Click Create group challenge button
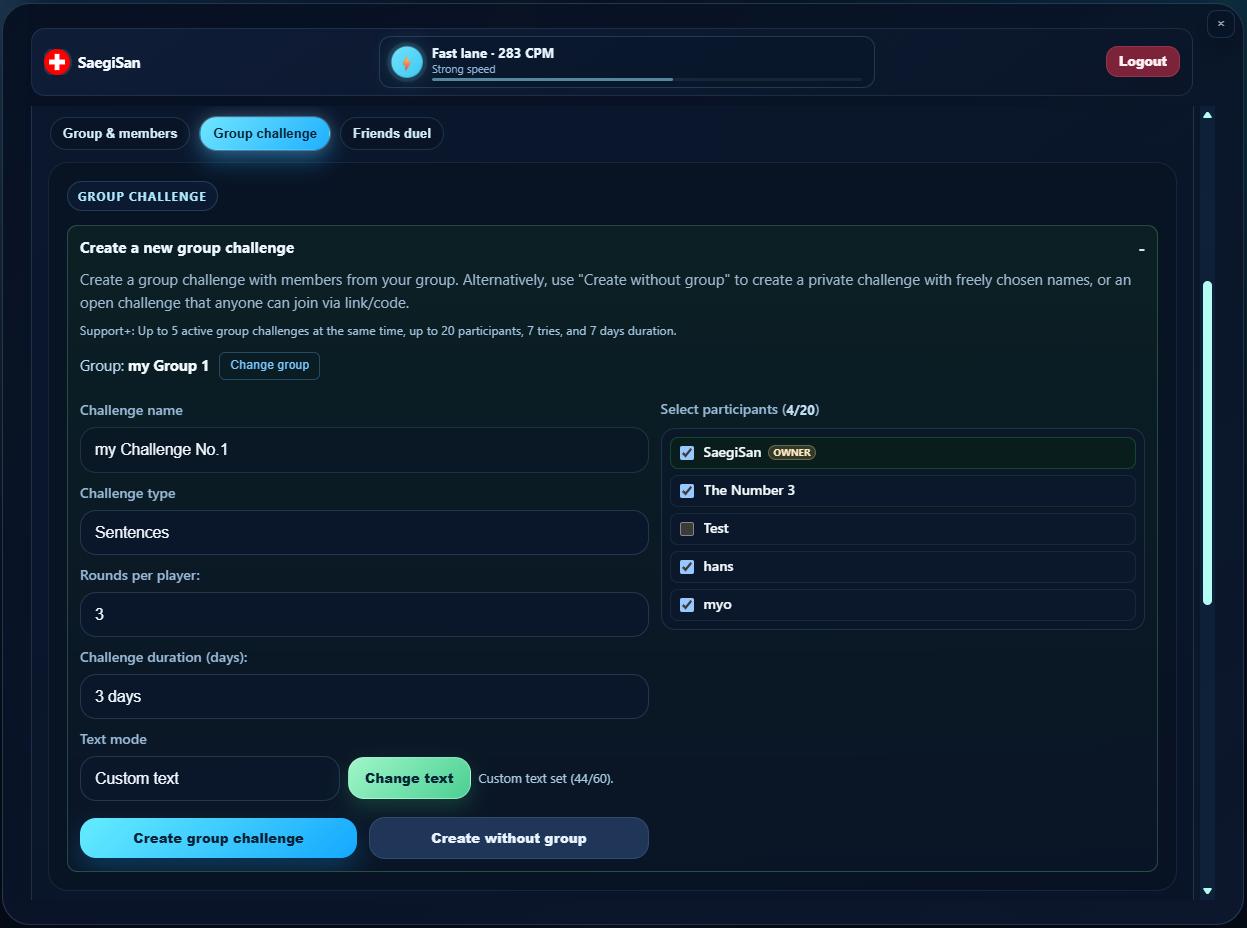1247x928 pixels. (x=218, y=838)
